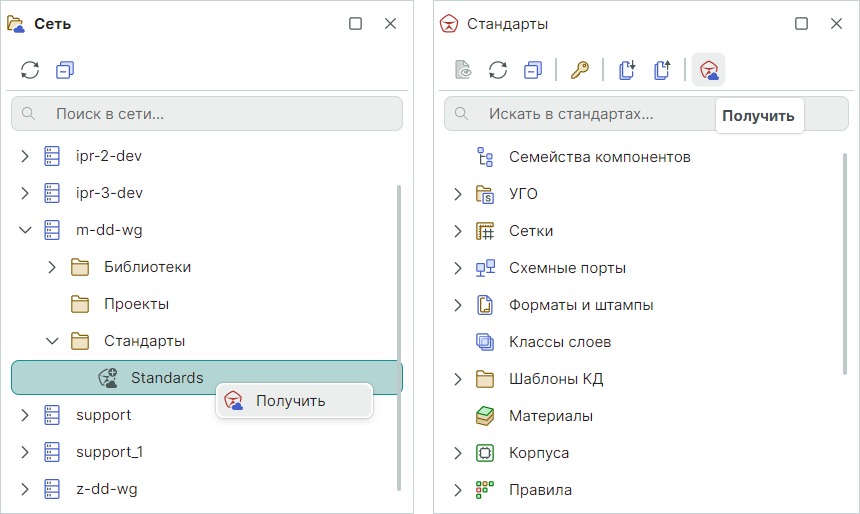
Task: Select the support_1 label
Action: [110, 452]
